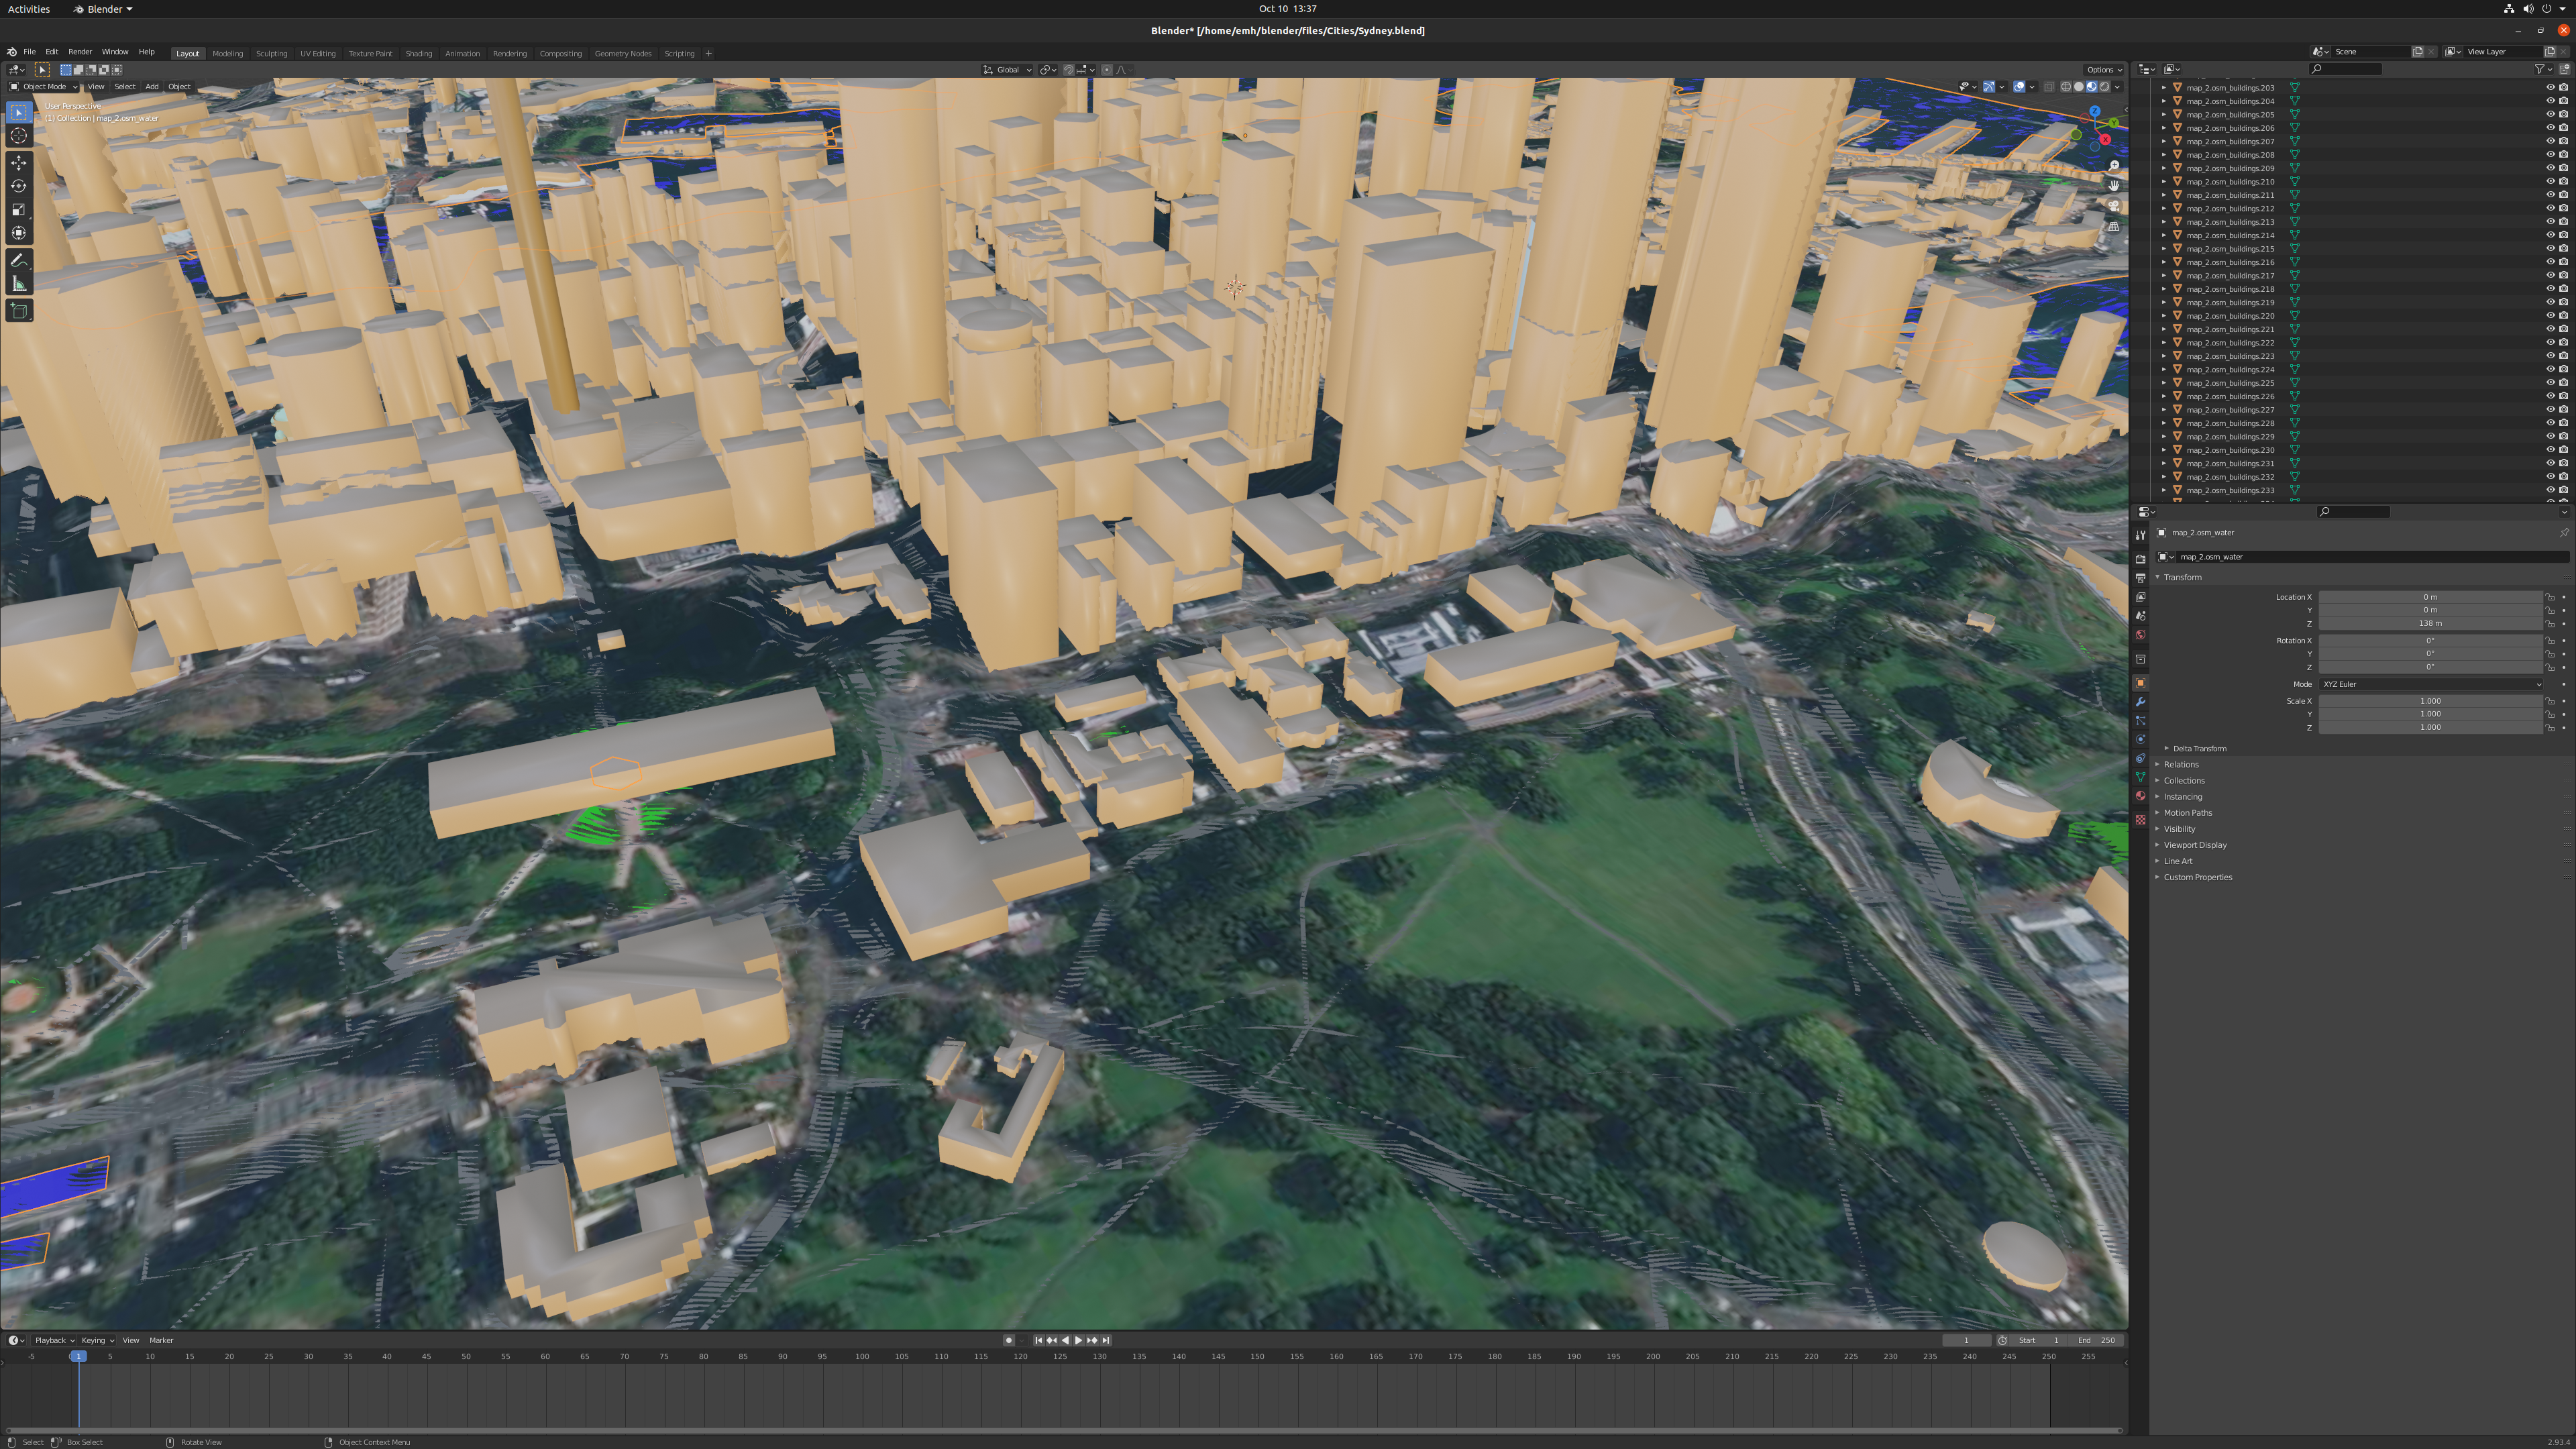Open the View Layer properties tab
2576x1449 pixels.
click(2140, 597)
